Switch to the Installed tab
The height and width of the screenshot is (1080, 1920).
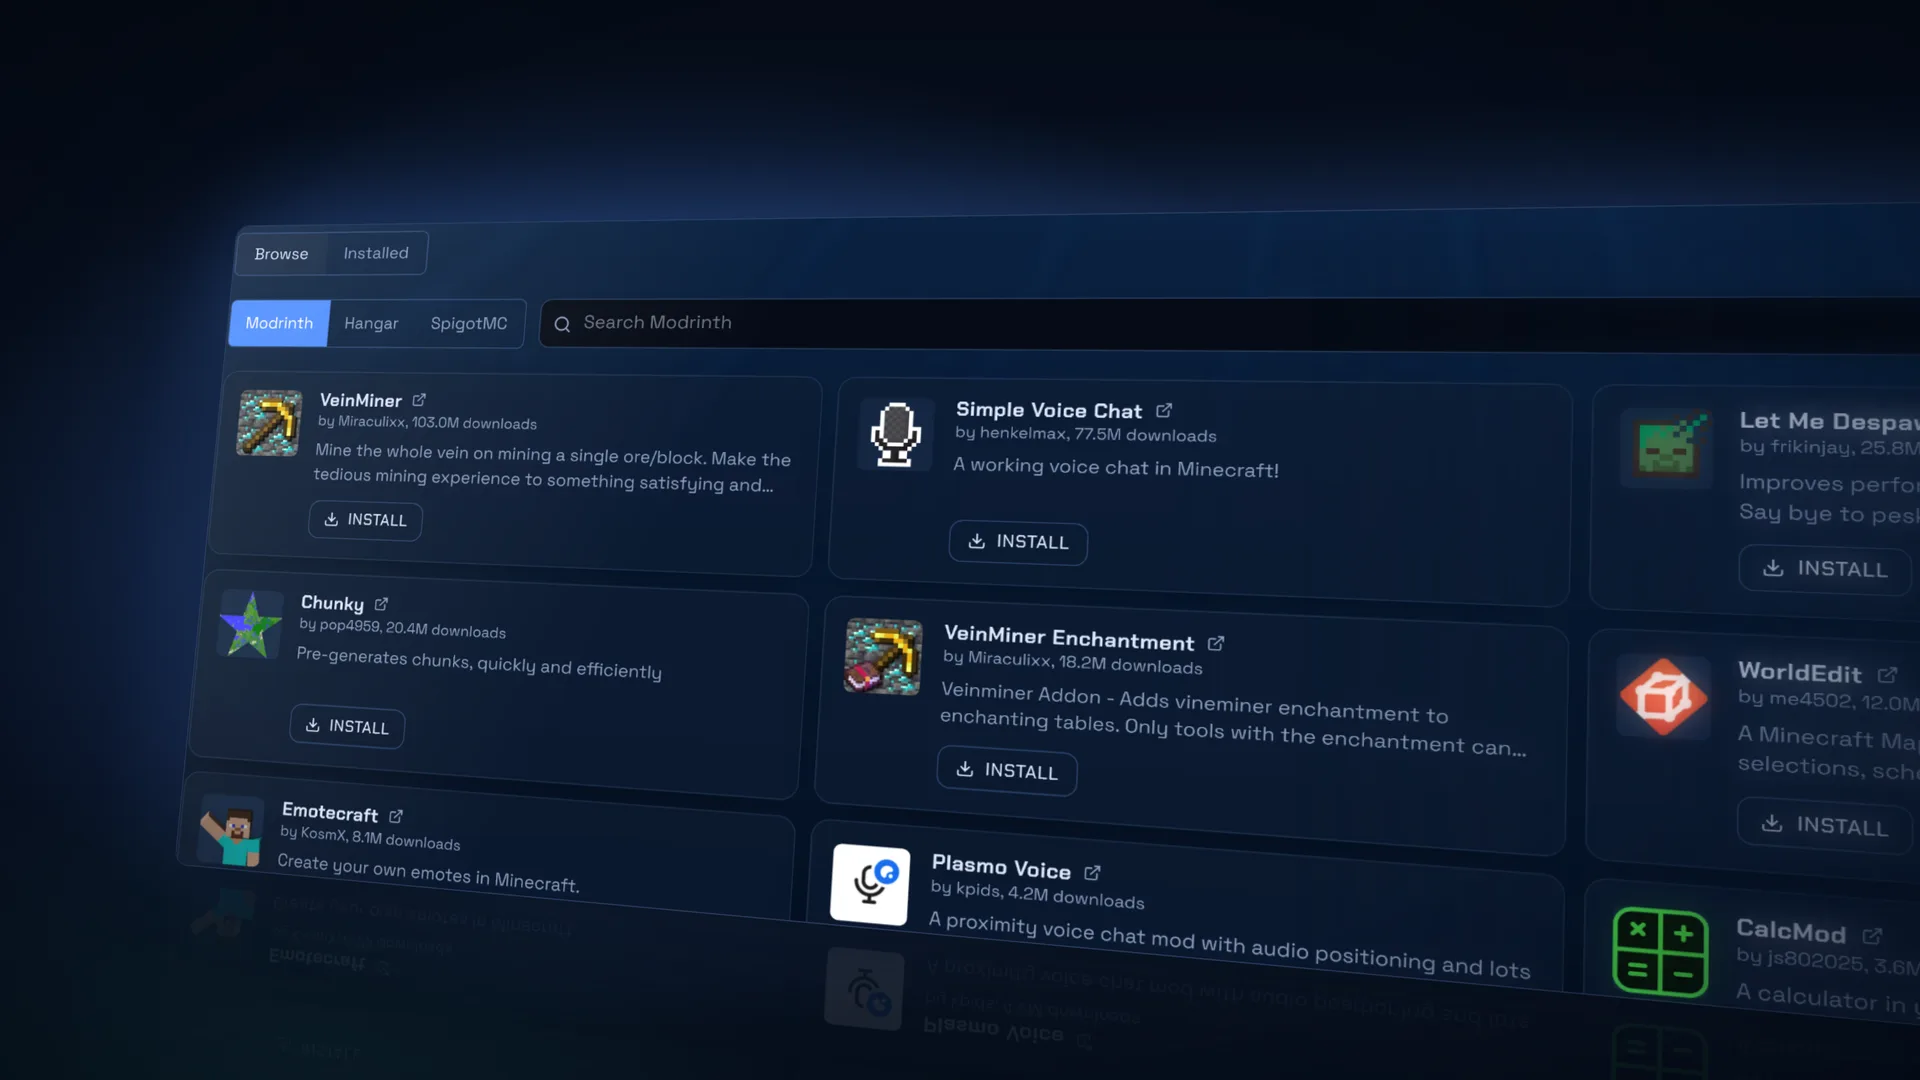(376, 253)
